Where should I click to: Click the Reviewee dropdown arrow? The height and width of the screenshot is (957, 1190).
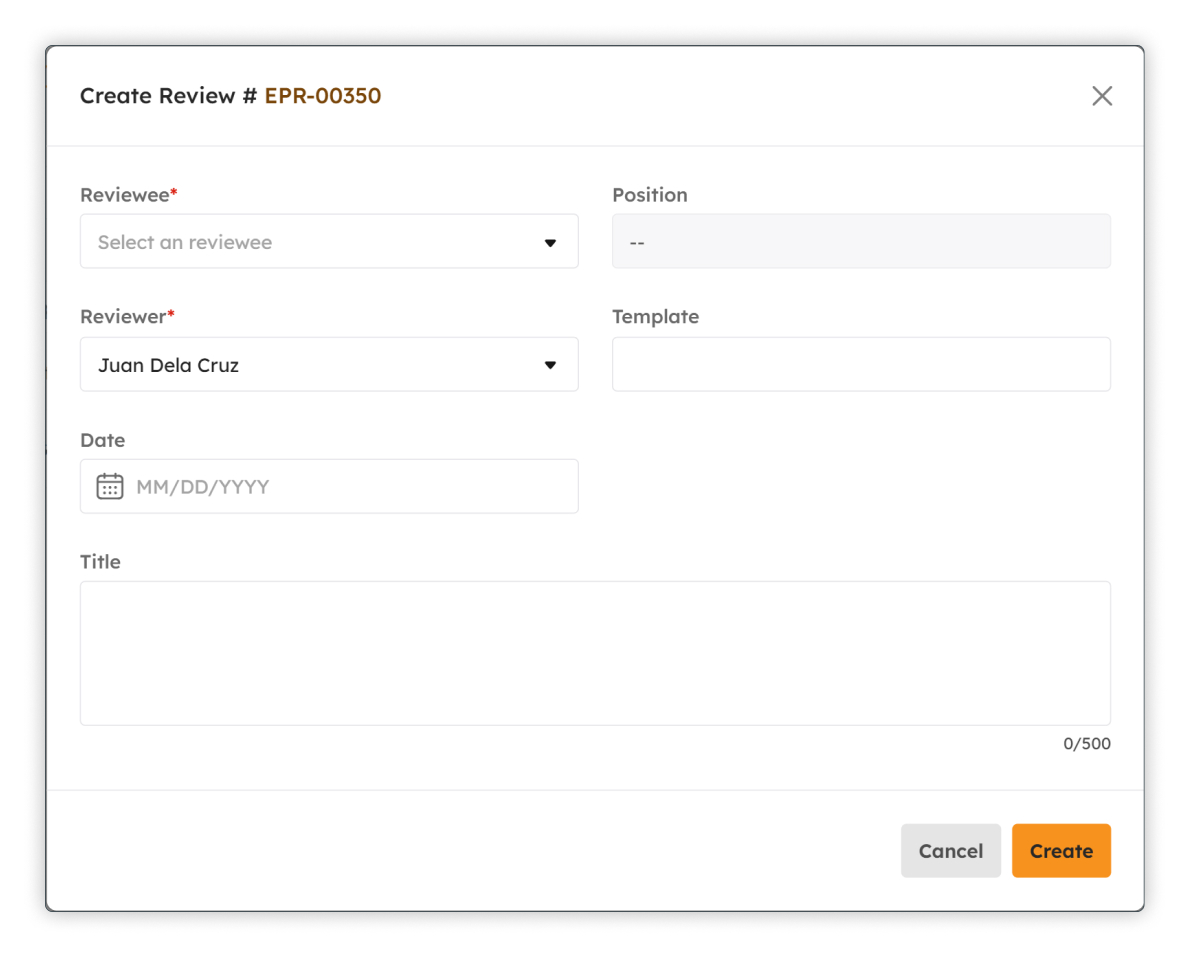coord(550,243)
